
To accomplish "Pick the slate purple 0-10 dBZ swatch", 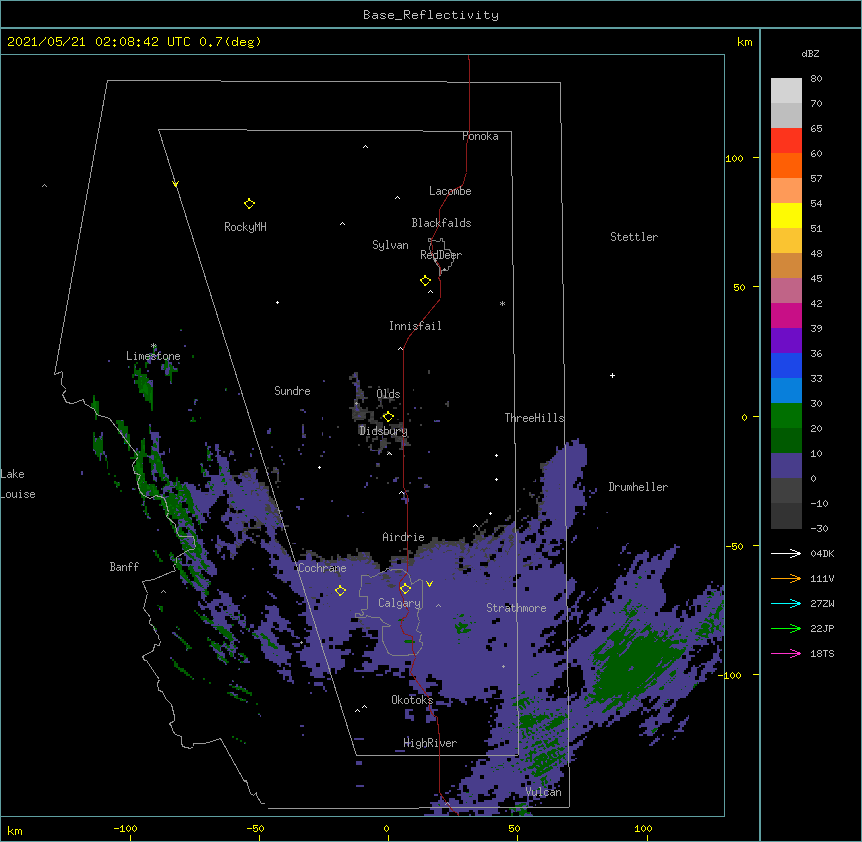I will click(x=786, y=466).
